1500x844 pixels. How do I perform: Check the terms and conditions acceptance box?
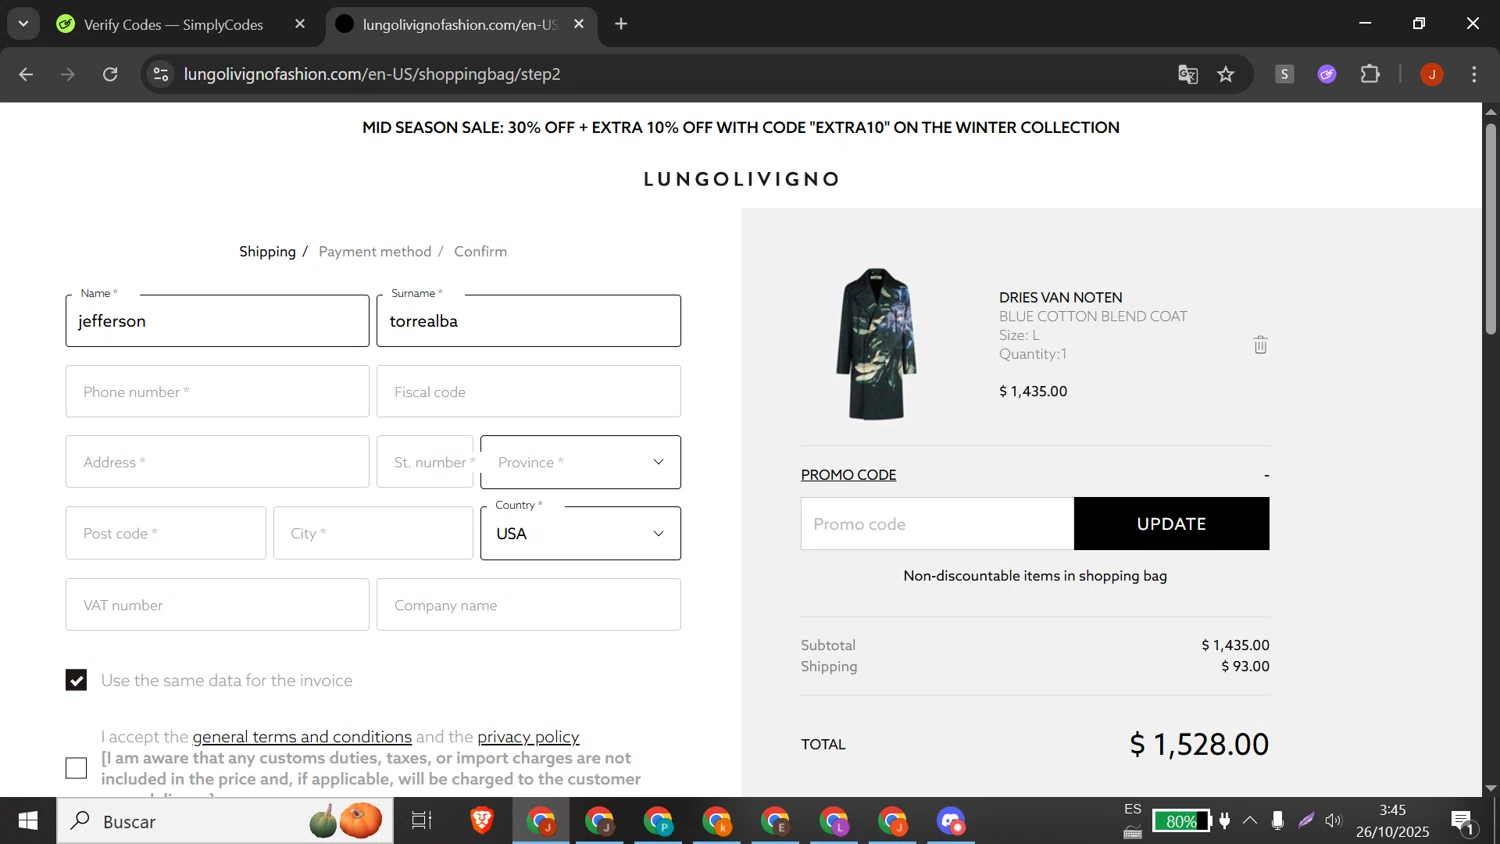(x=76, y=768)
